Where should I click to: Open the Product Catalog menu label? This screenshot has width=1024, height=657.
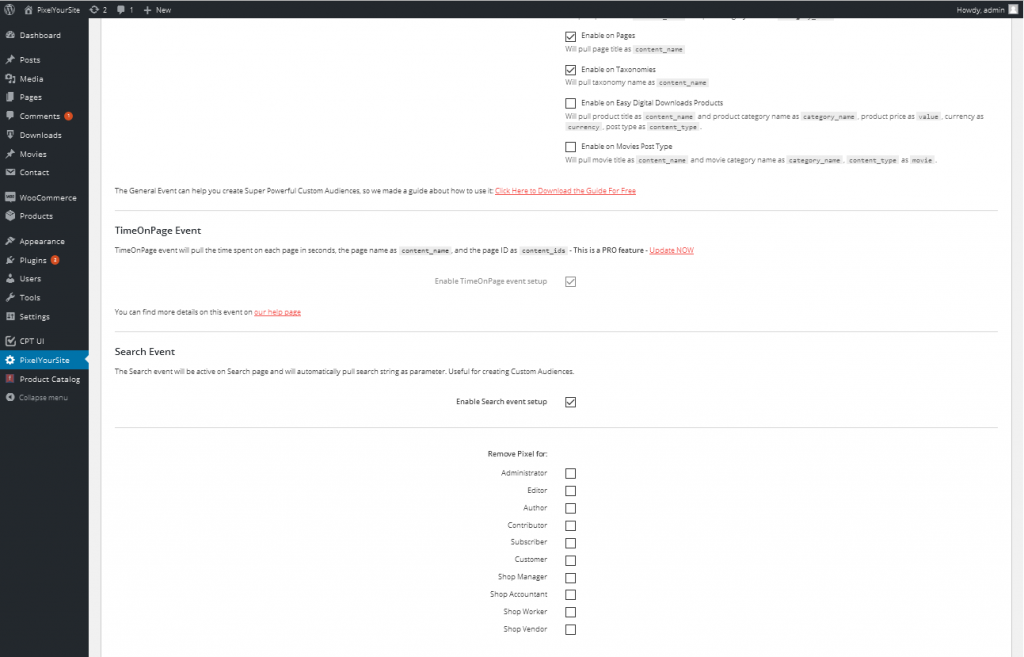(x=50, y=379)
